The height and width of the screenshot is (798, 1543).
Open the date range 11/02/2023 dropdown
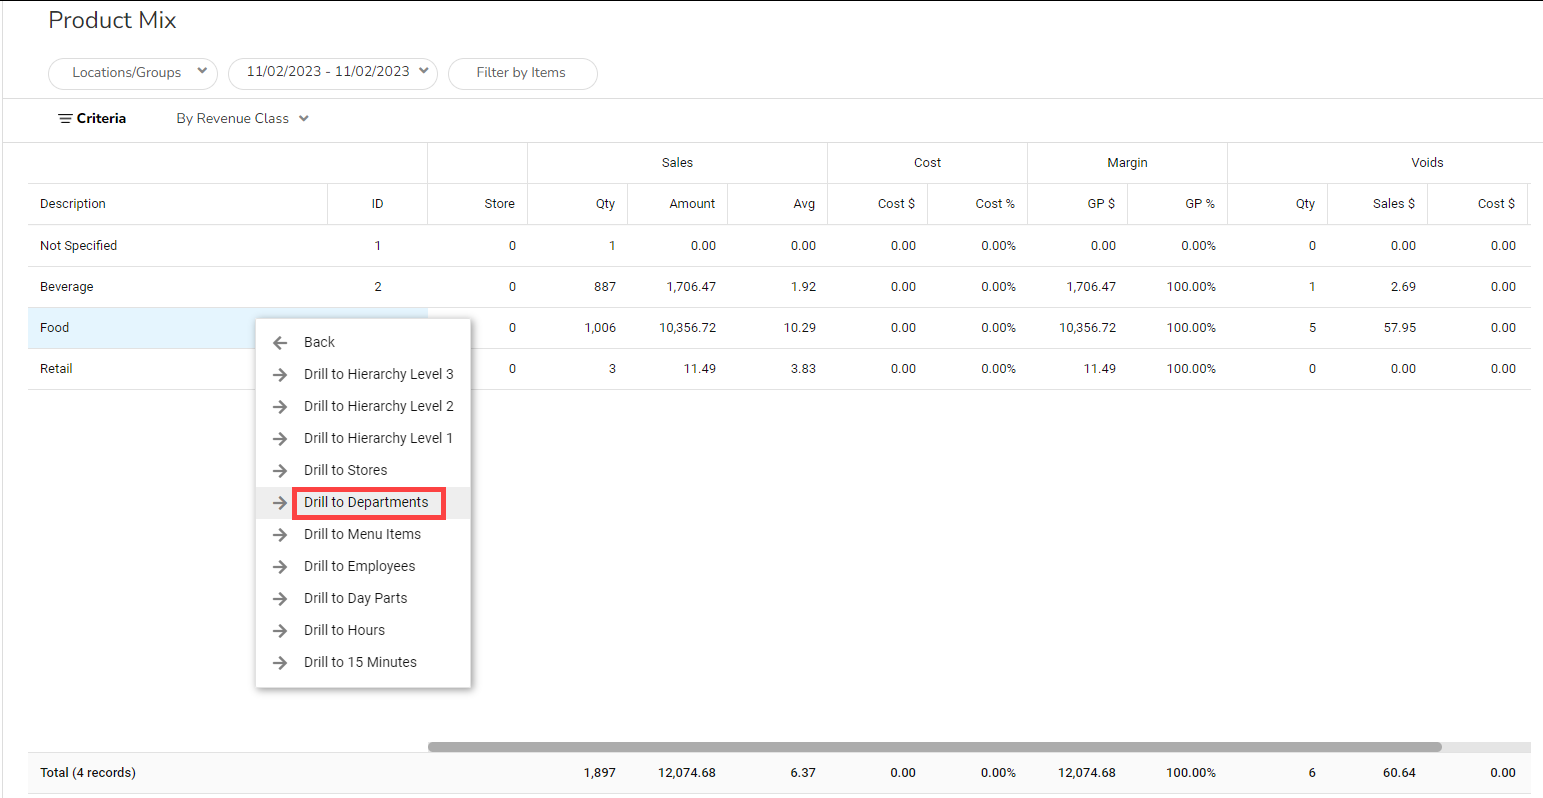pos(333,73)
